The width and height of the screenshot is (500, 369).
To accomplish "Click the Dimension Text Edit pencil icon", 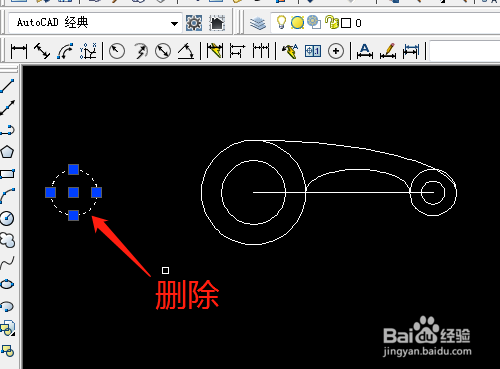I will (x=388, y=51).
